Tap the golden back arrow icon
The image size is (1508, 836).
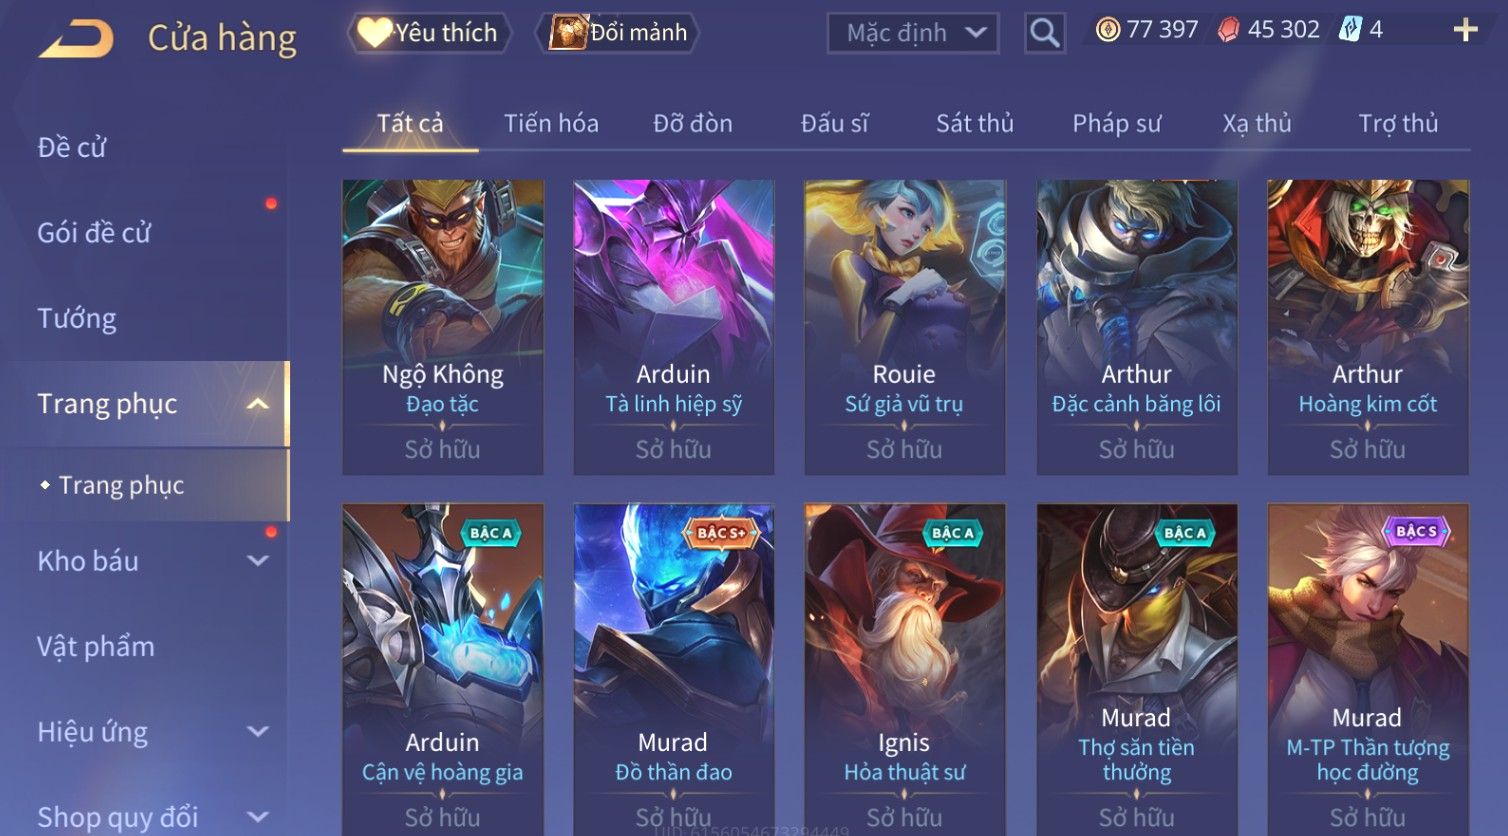pos(76,39)
